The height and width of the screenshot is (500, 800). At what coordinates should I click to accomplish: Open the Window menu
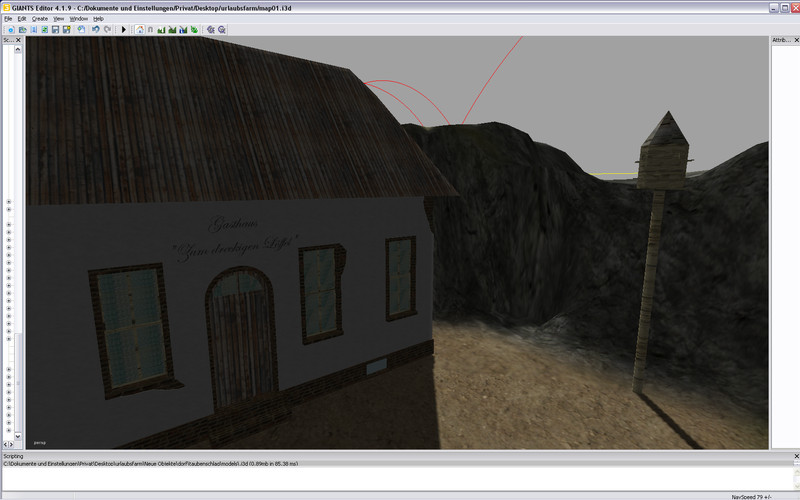click(79, 18)
